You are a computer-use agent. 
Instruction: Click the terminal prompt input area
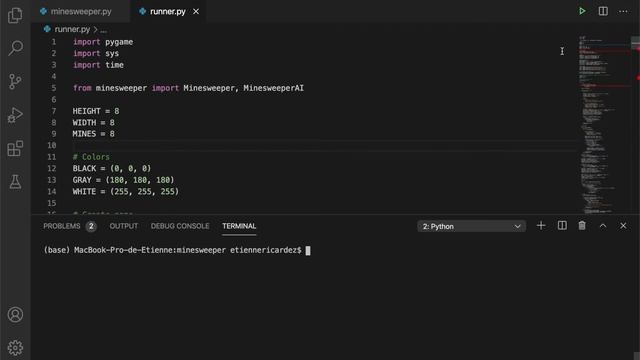[x=308, y=250]
